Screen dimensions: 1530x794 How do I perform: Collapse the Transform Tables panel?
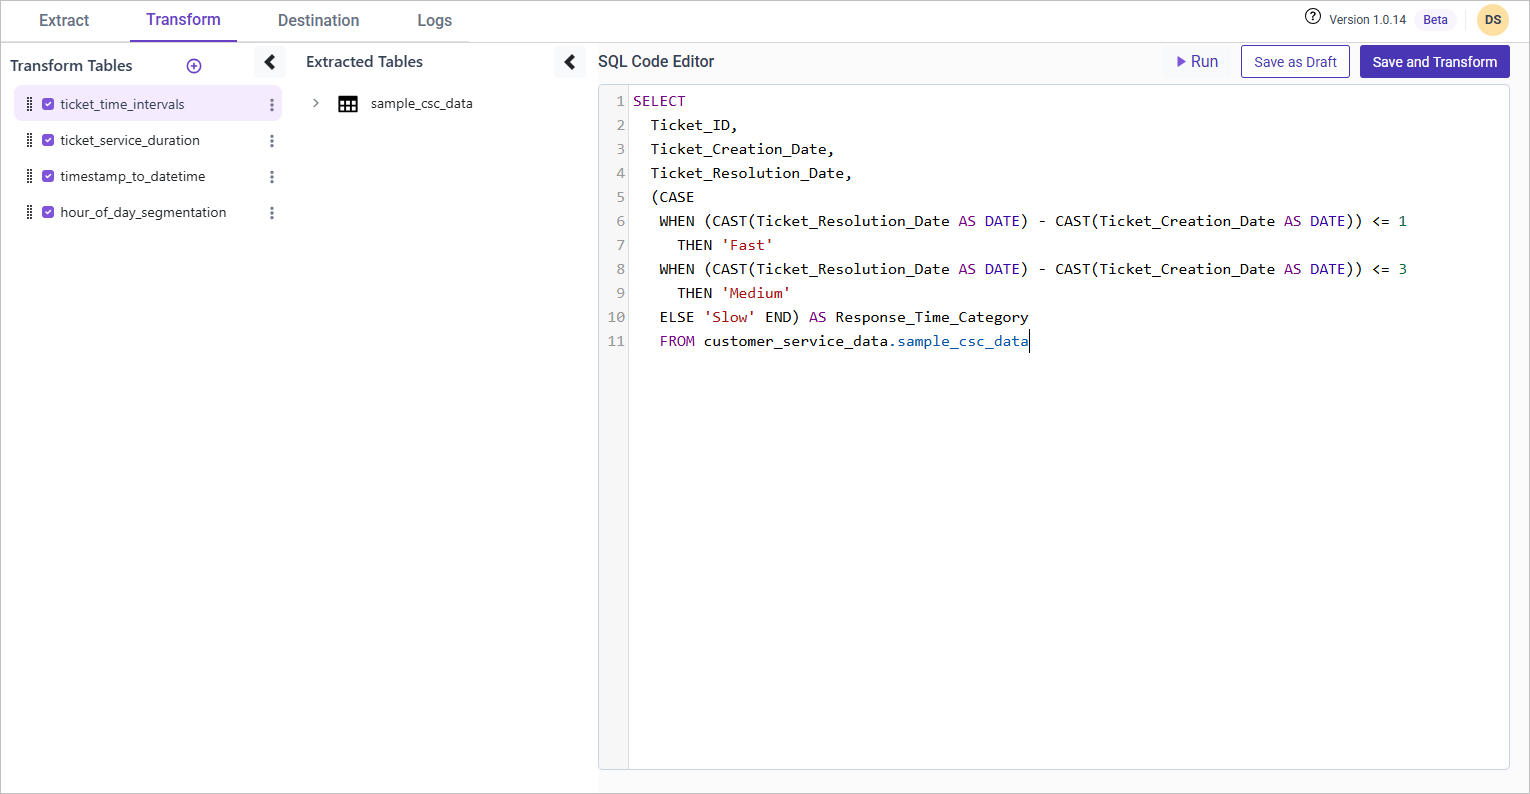(x=269, y=62)
